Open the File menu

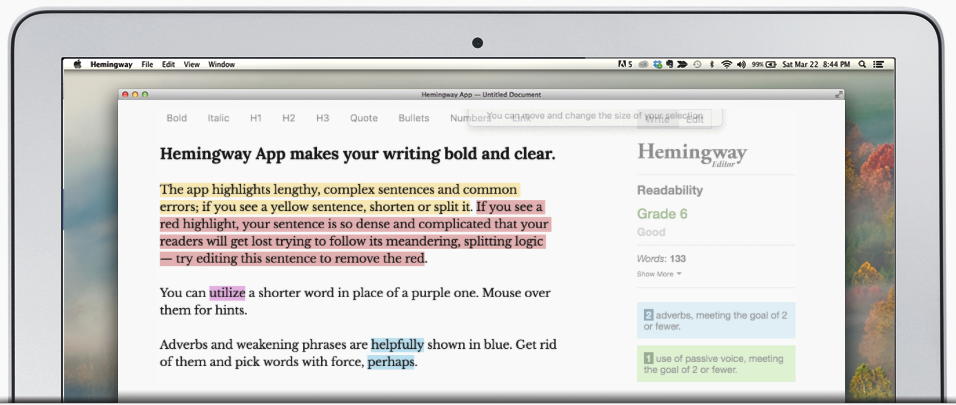click(147, 64)
